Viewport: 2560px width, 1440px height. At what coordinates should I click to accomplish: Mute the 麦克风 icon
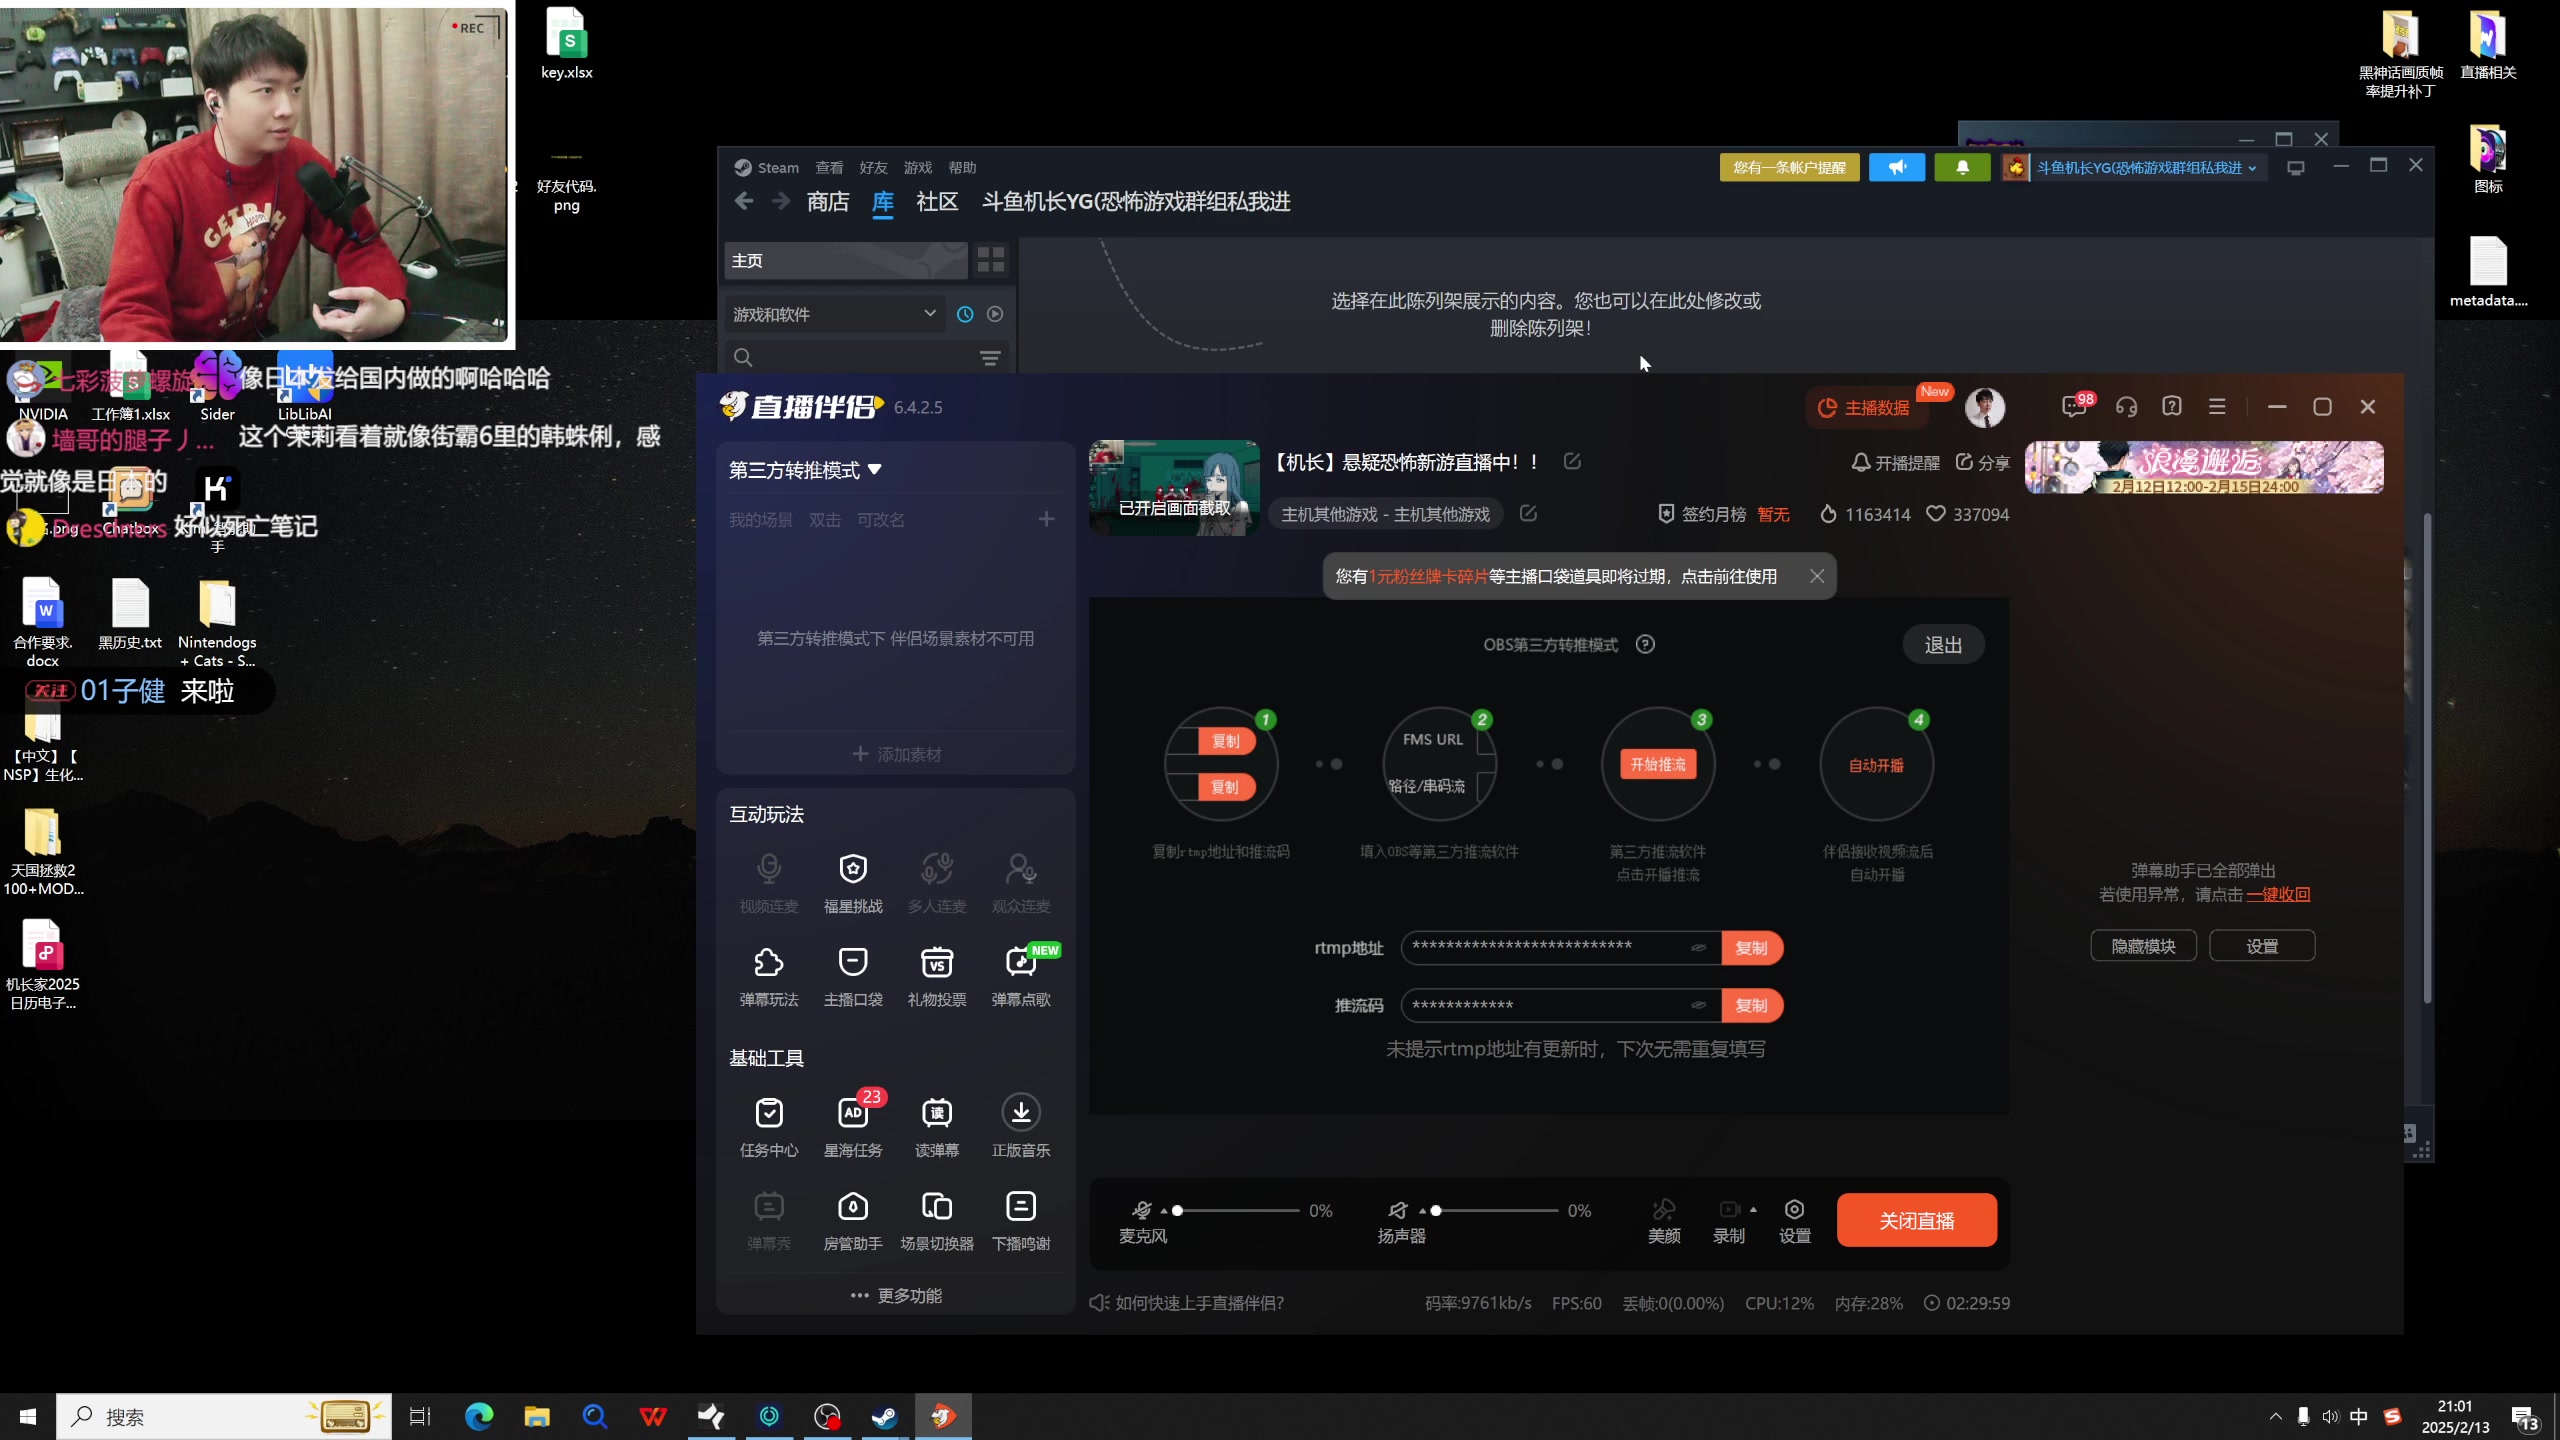point(1141,1210)
